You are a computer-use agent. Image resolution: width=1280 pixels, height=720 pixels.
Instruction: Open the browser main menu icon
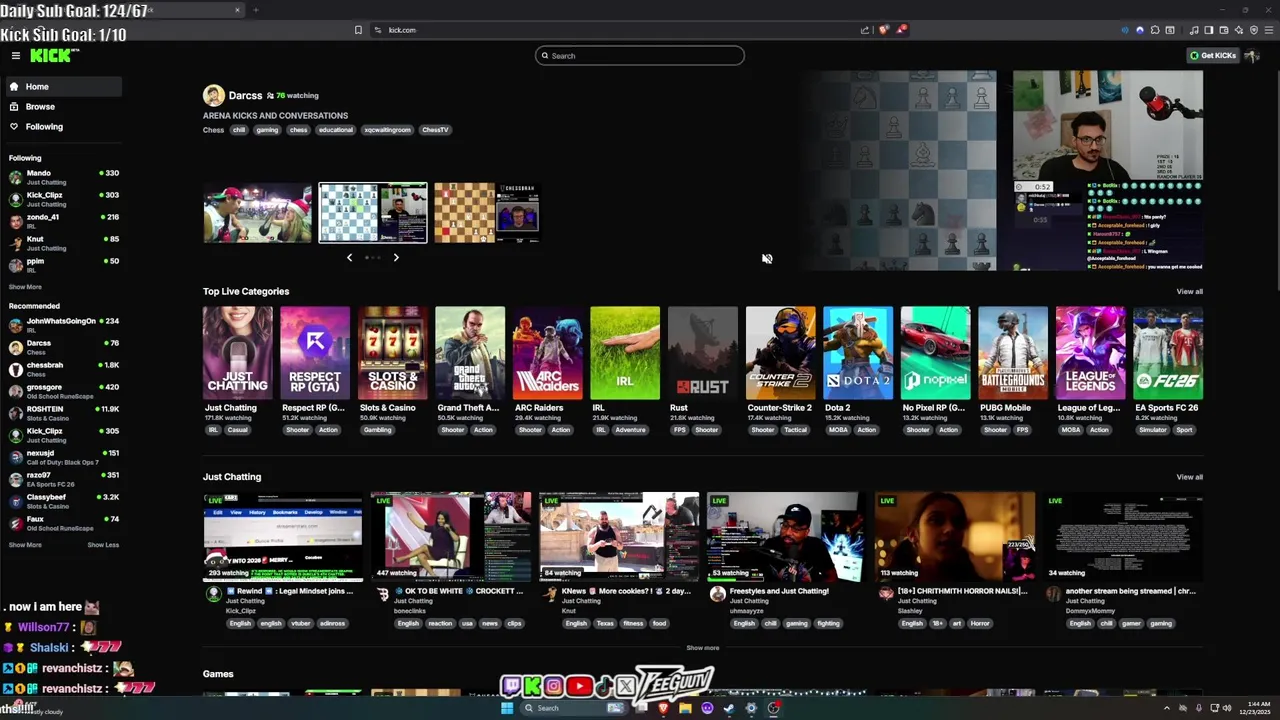(1267, 30)
